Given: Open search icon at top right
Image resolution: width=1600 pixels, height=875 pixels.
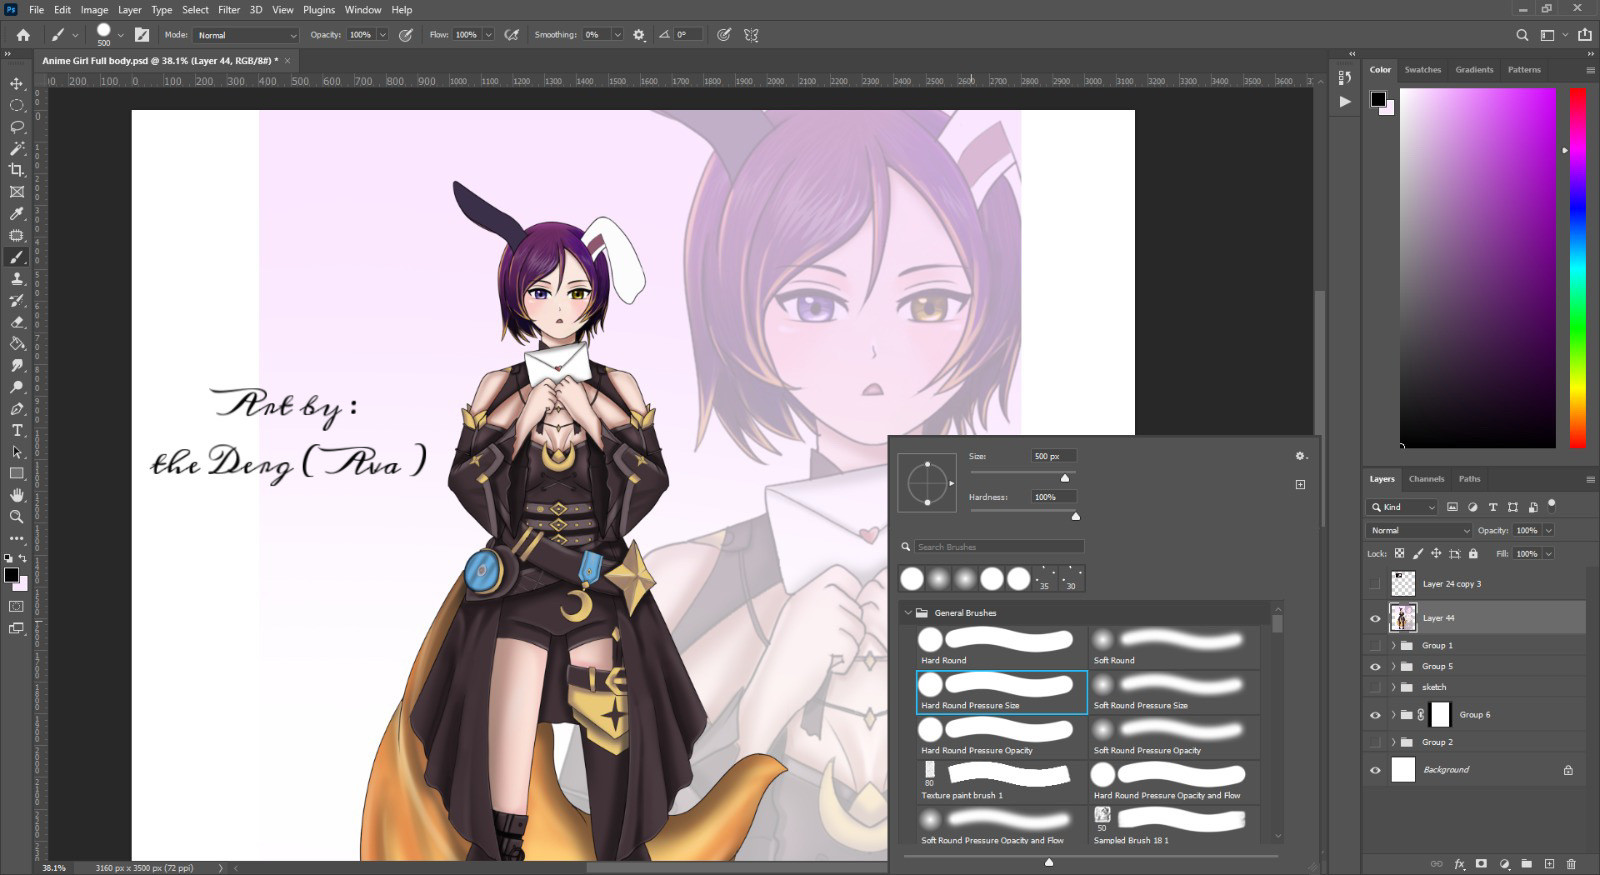Looking at the screenshot, I should click(1522, 35).
